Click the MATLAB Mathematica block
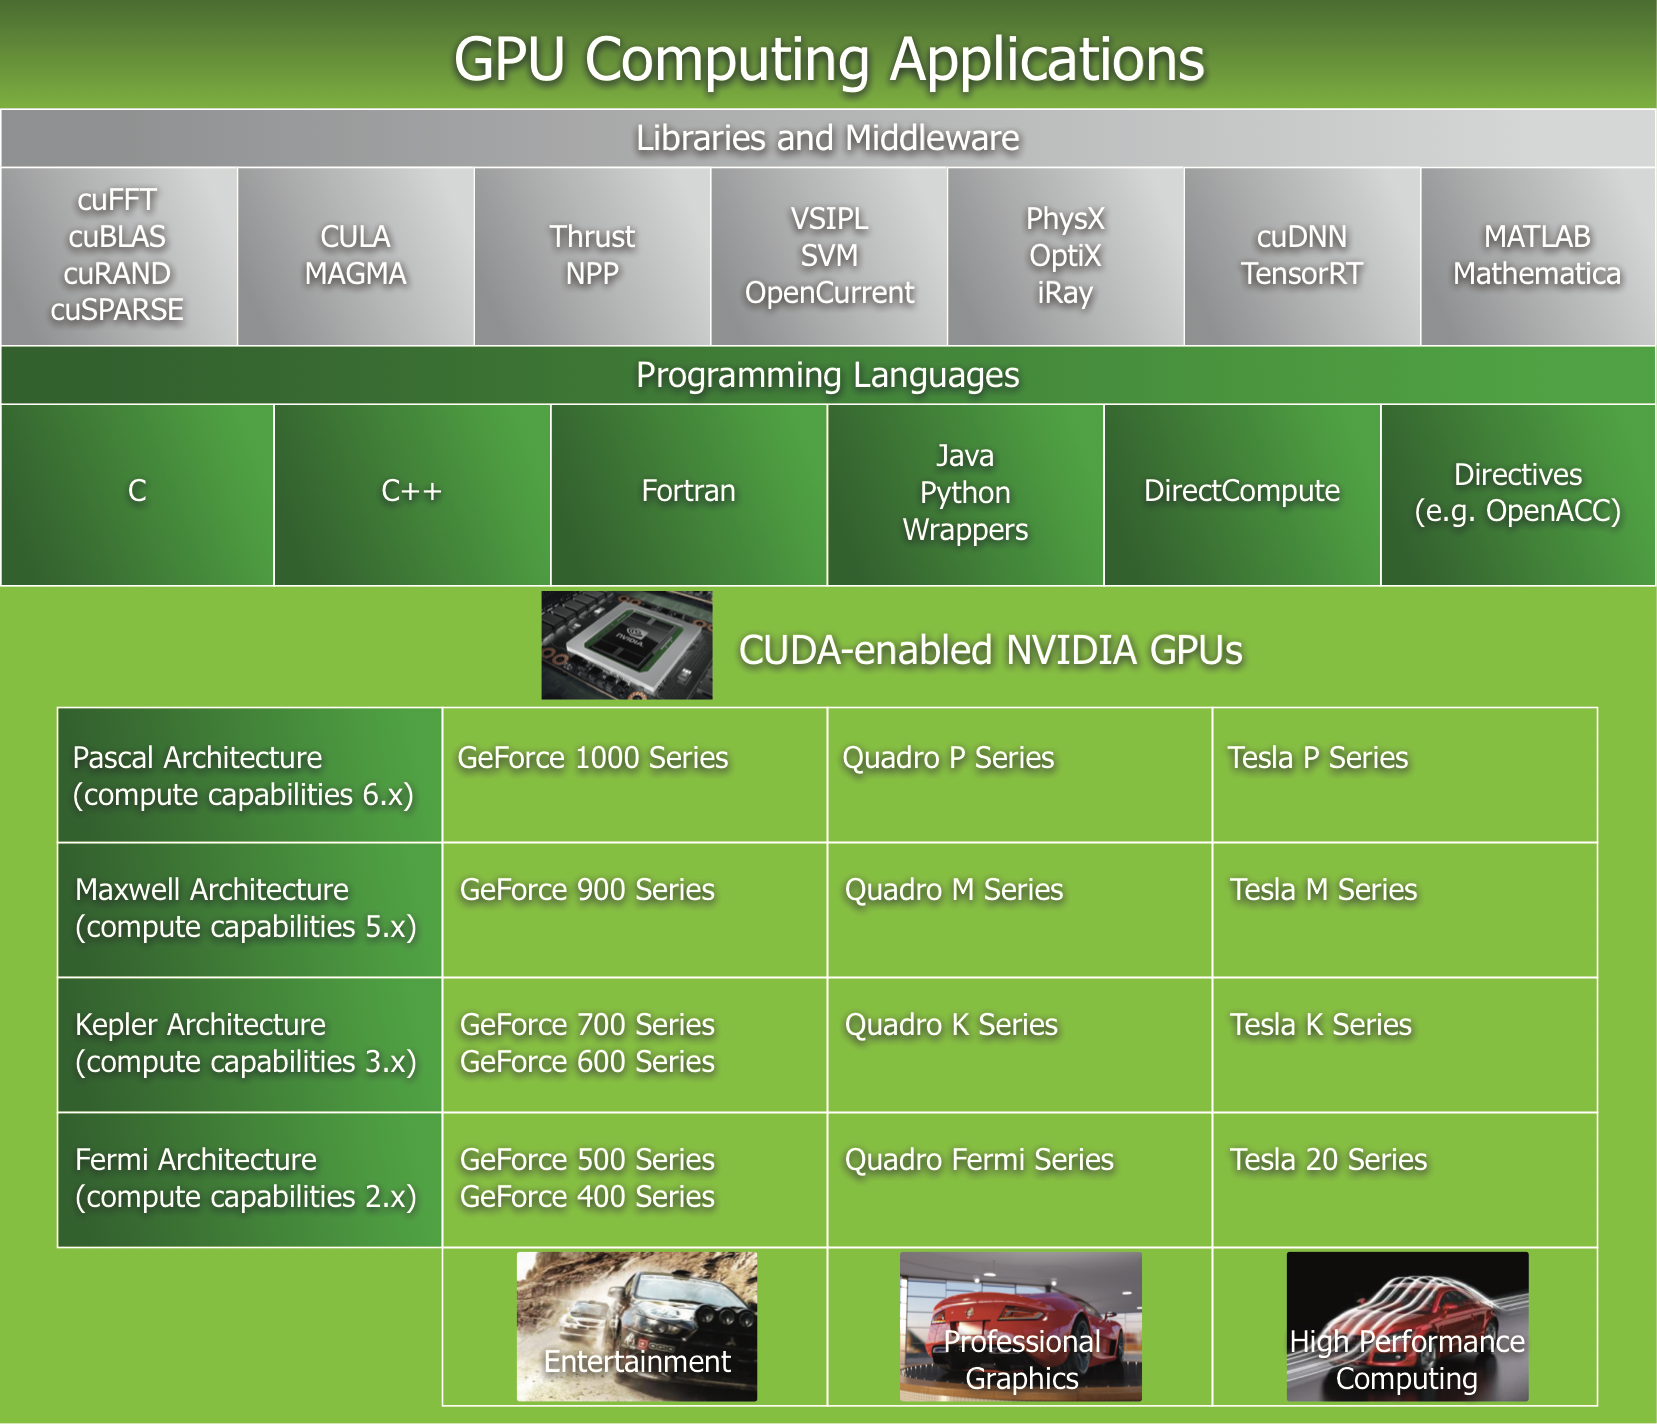Viewport: 1657px width, 1424px height. click(x=1537, y=255)
